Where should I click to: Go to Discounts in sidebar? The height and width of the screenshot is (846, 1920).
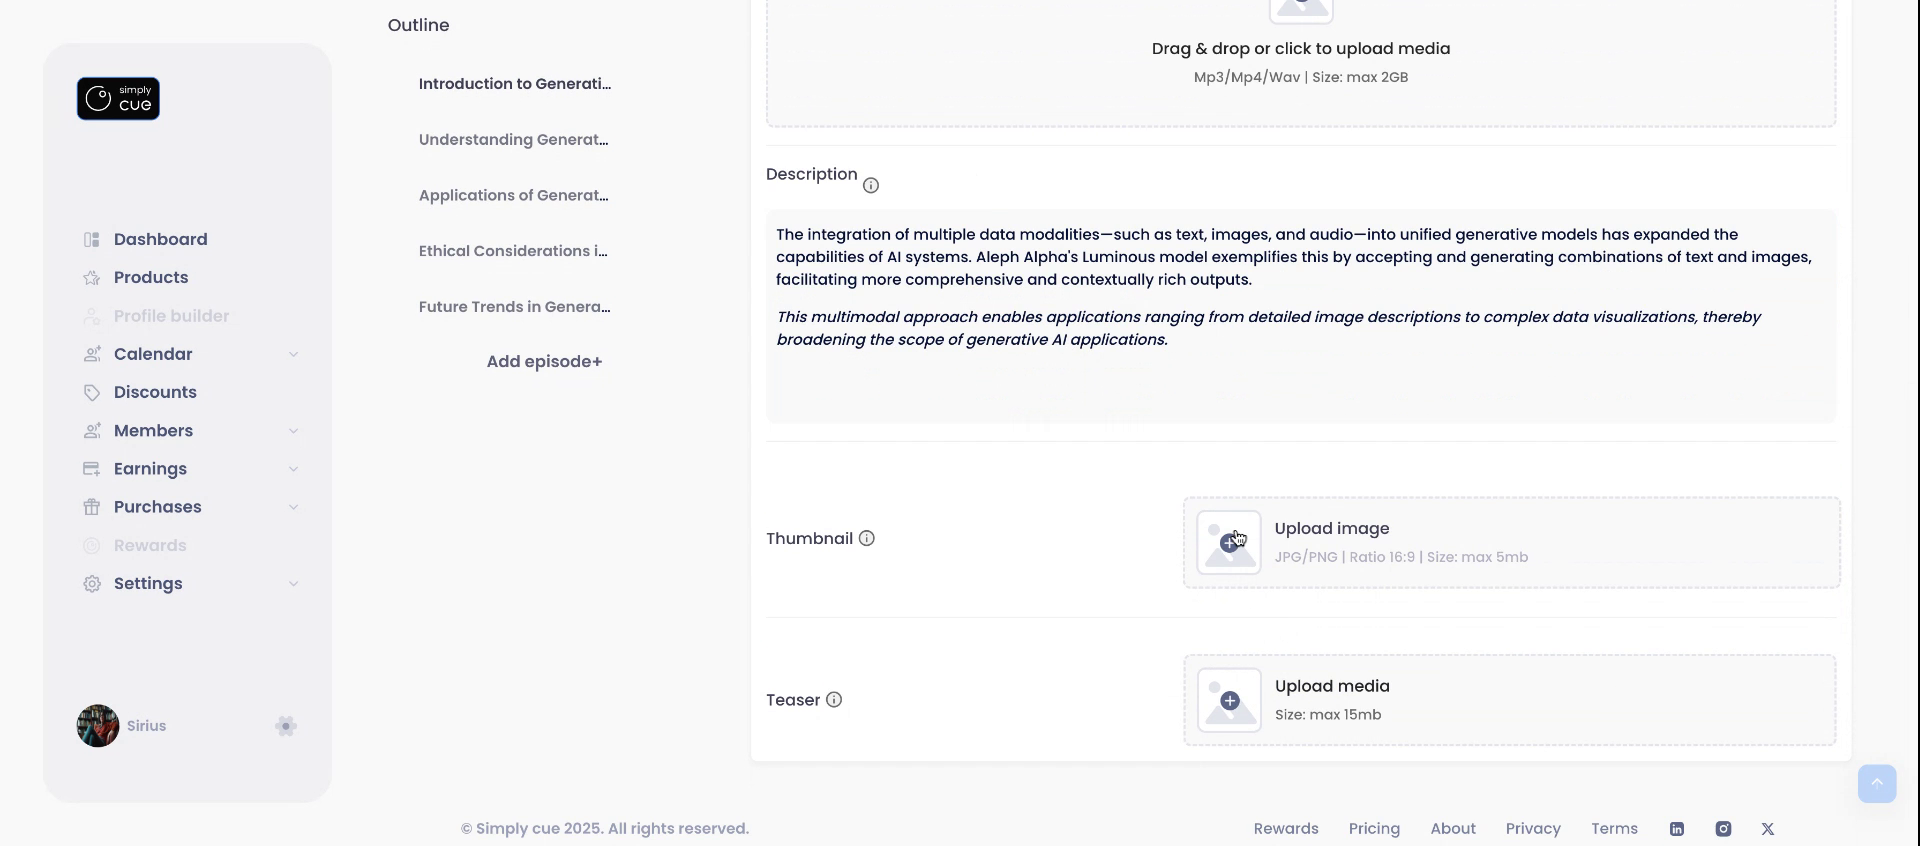155,392
